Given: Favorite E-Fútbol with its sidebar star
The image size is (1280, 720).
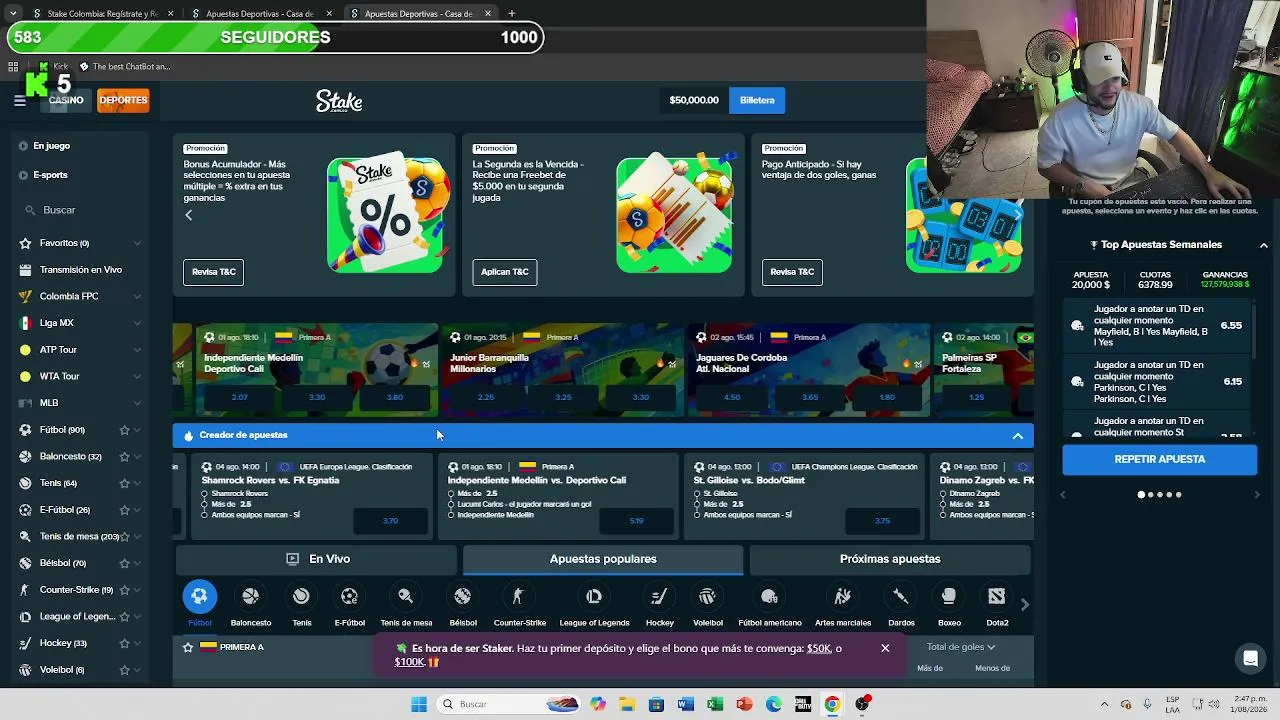Looking at the screenshot, I should click(x=124, y=510).
